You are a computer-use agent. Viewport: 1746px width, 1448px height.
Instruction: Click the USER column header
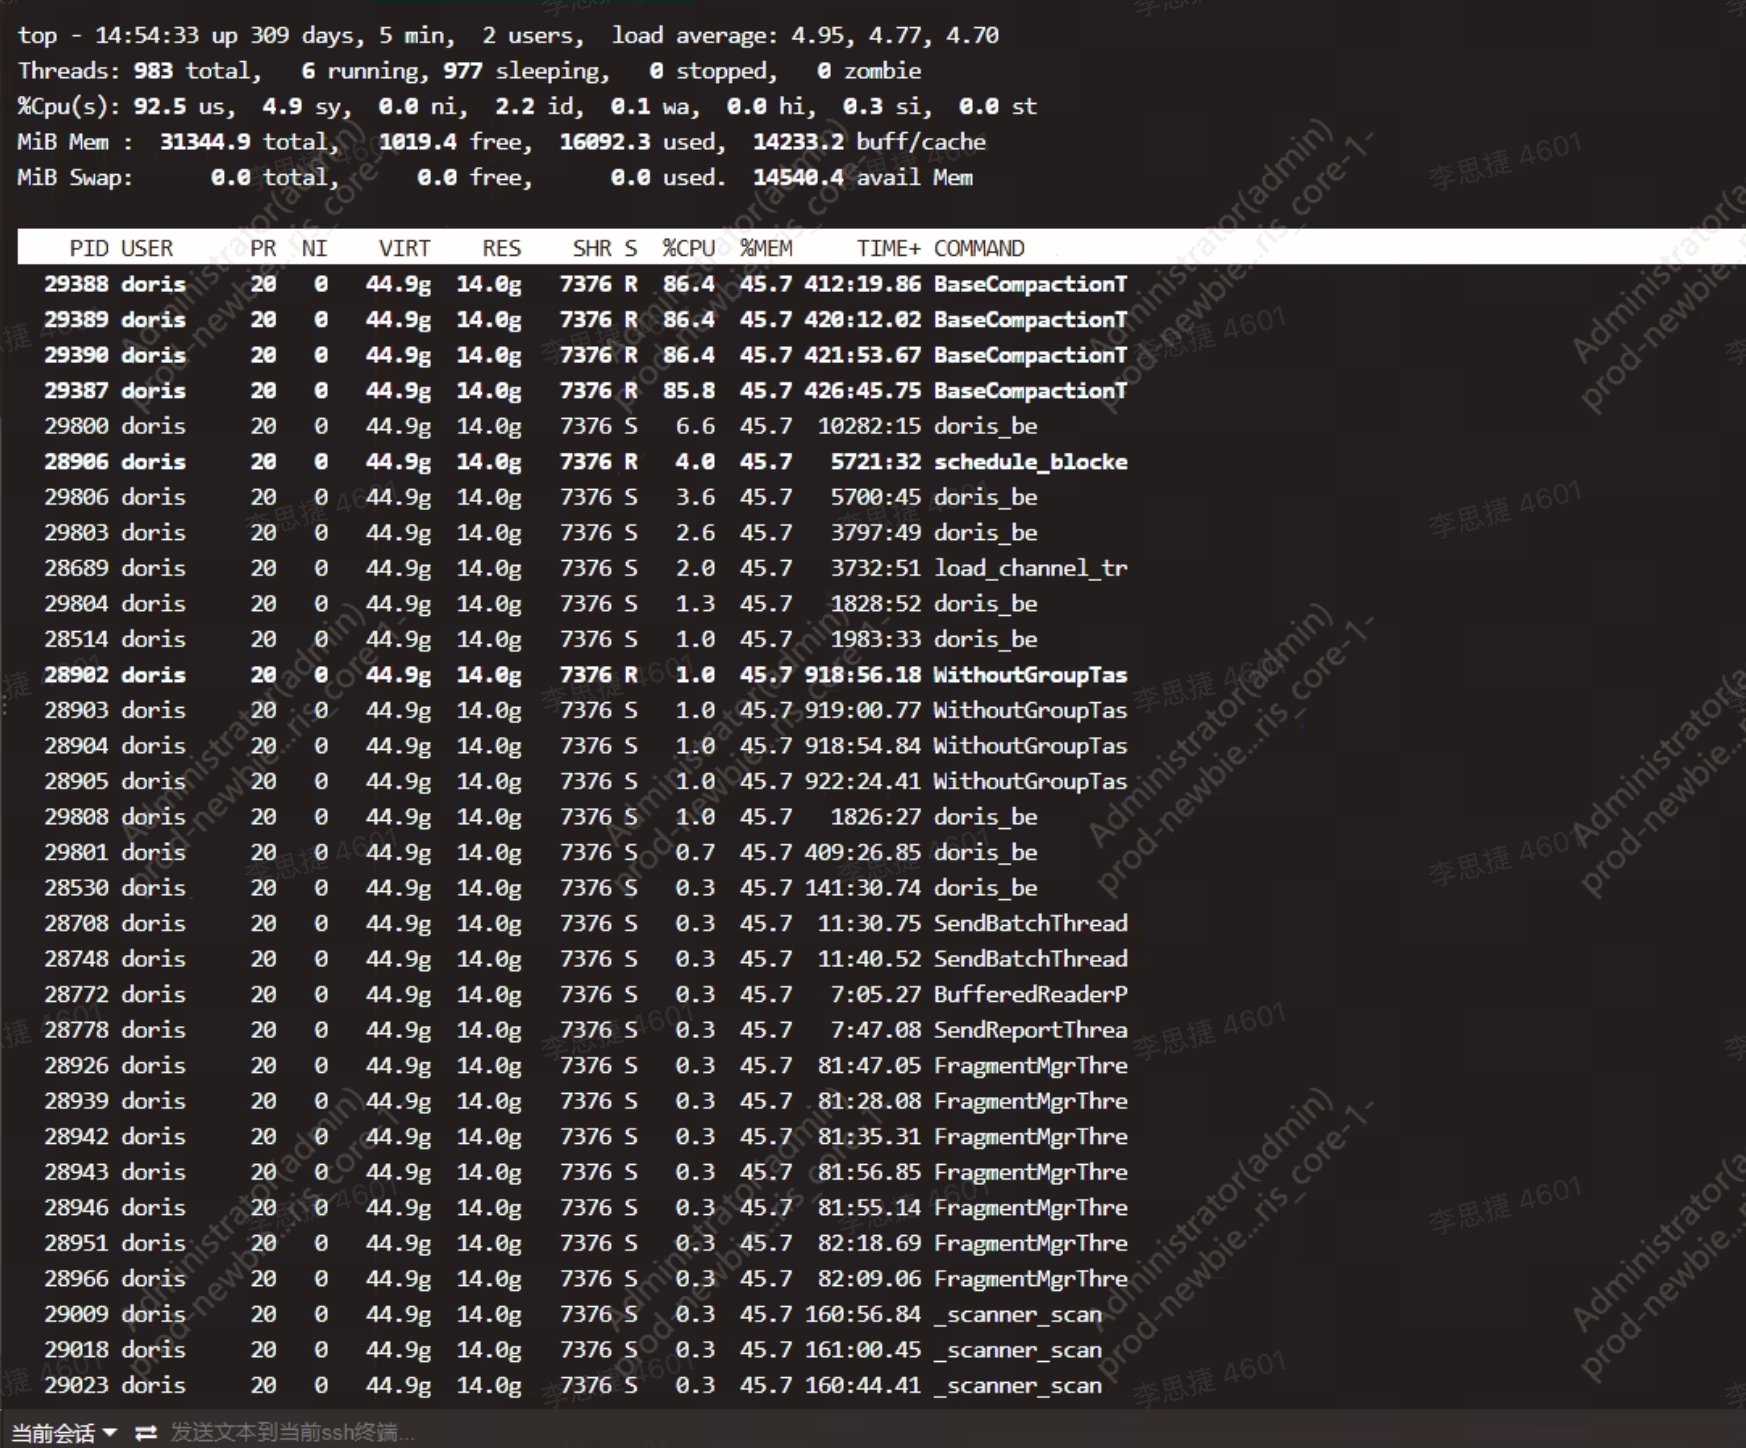click(147, 248)
